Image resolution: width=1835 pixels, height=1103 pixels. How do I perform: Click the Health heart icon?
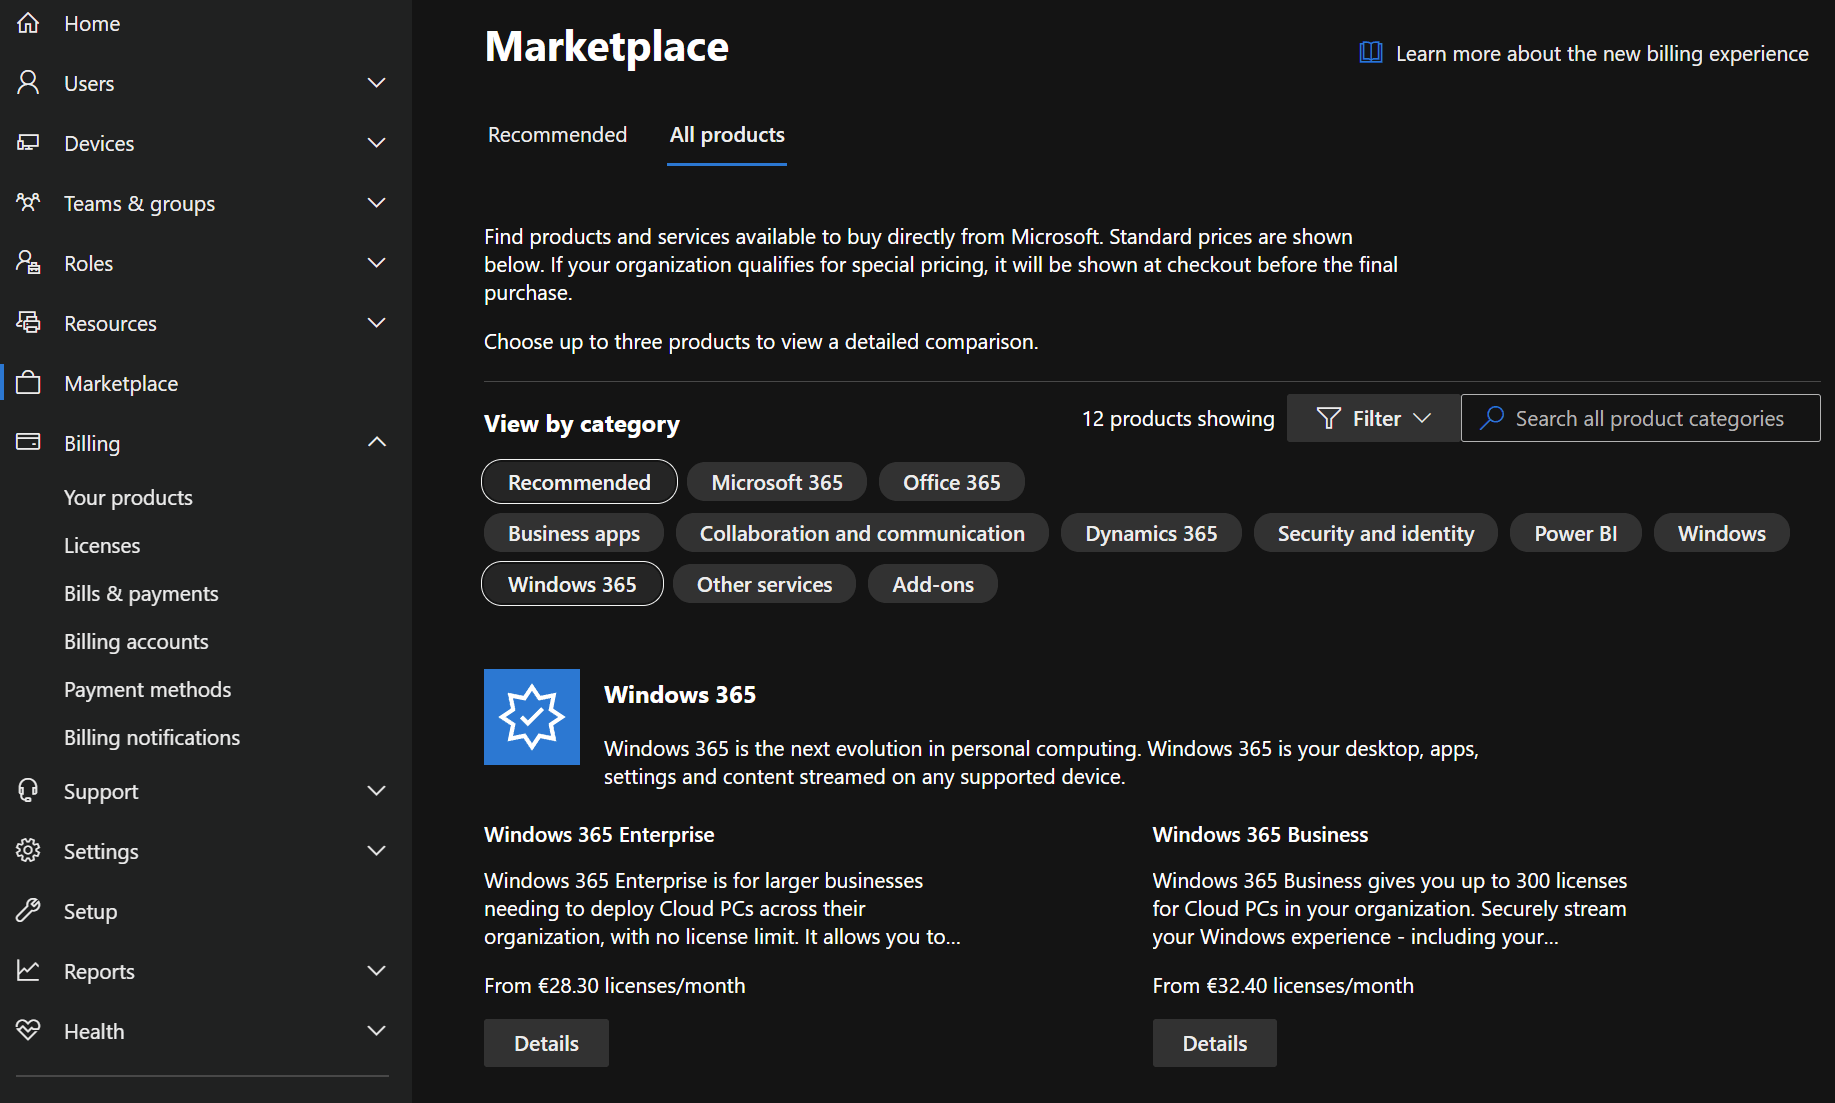pos(28,1030)
